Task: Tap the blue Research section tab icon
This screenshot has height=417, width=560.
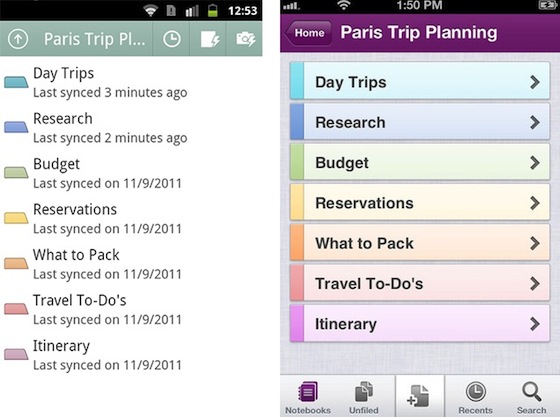Action: coord(16,127)
